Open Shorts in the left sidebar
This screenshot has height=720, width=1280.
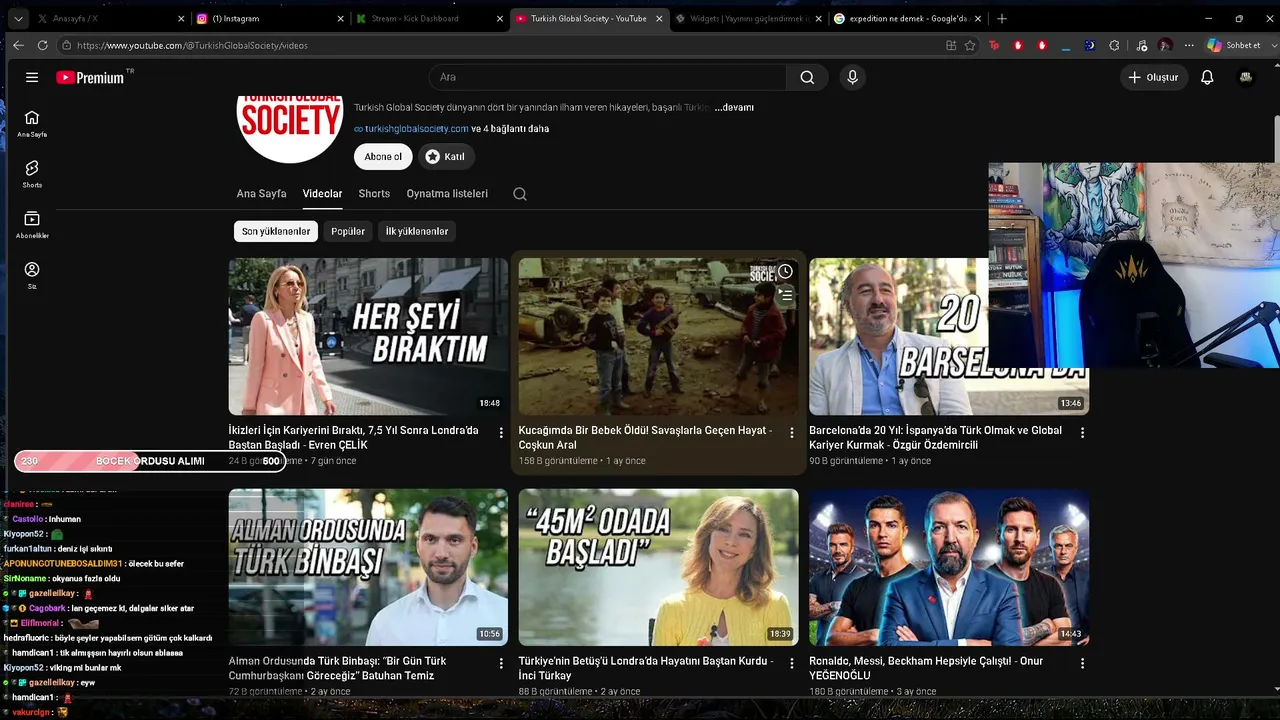pyautogui.click(x=32, y=174)
